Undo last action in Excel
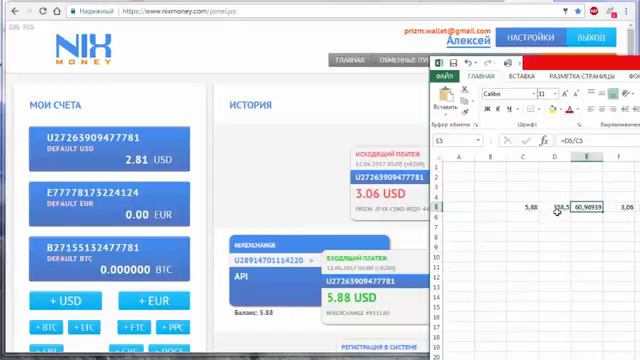Viewport: 640px width, 360px height. [x=468, y=63]
